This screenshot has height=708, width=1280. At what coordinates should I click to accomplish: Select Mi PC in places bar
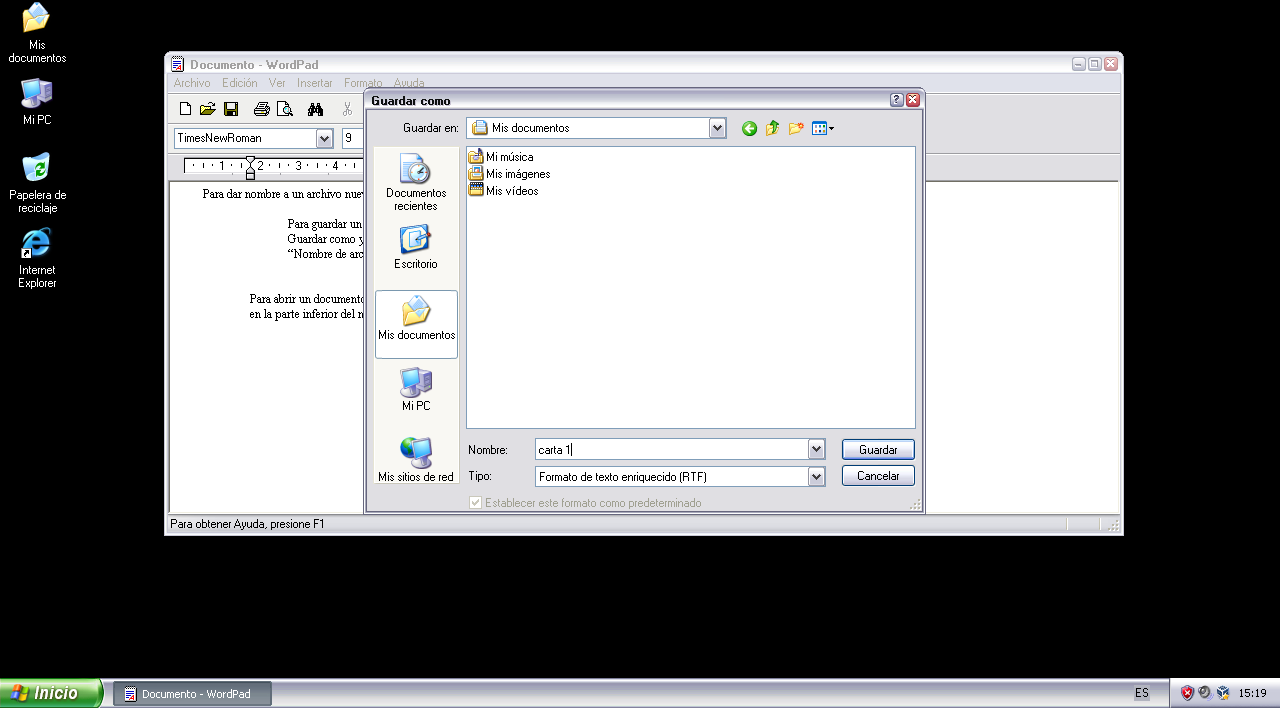click(416, 389)
